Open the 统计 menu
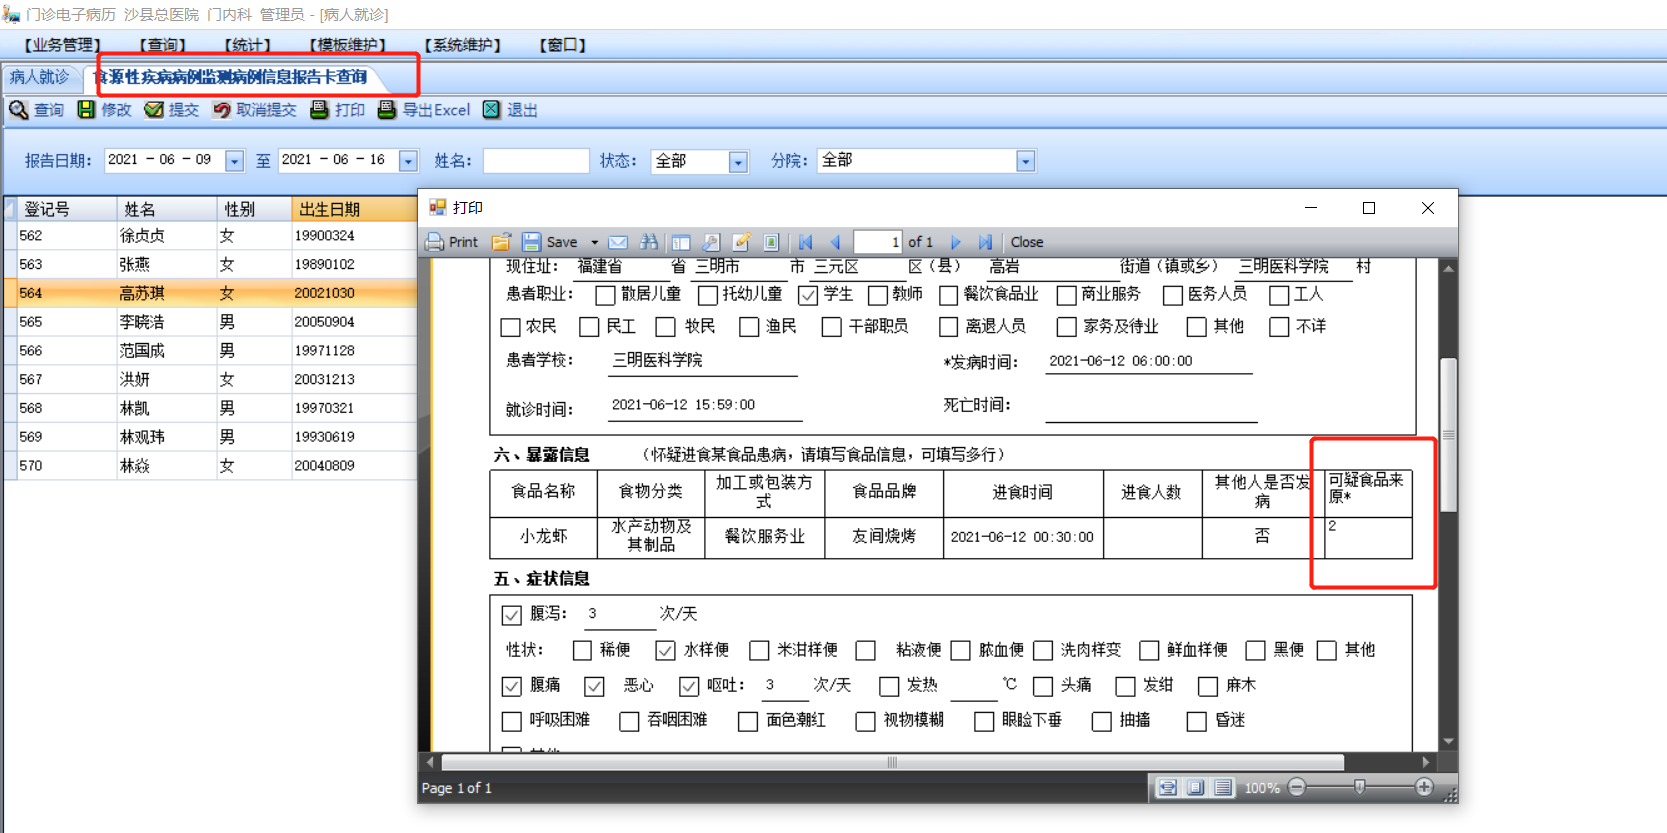The height and width of the screenshot is (833, 1667). point(247,45)
